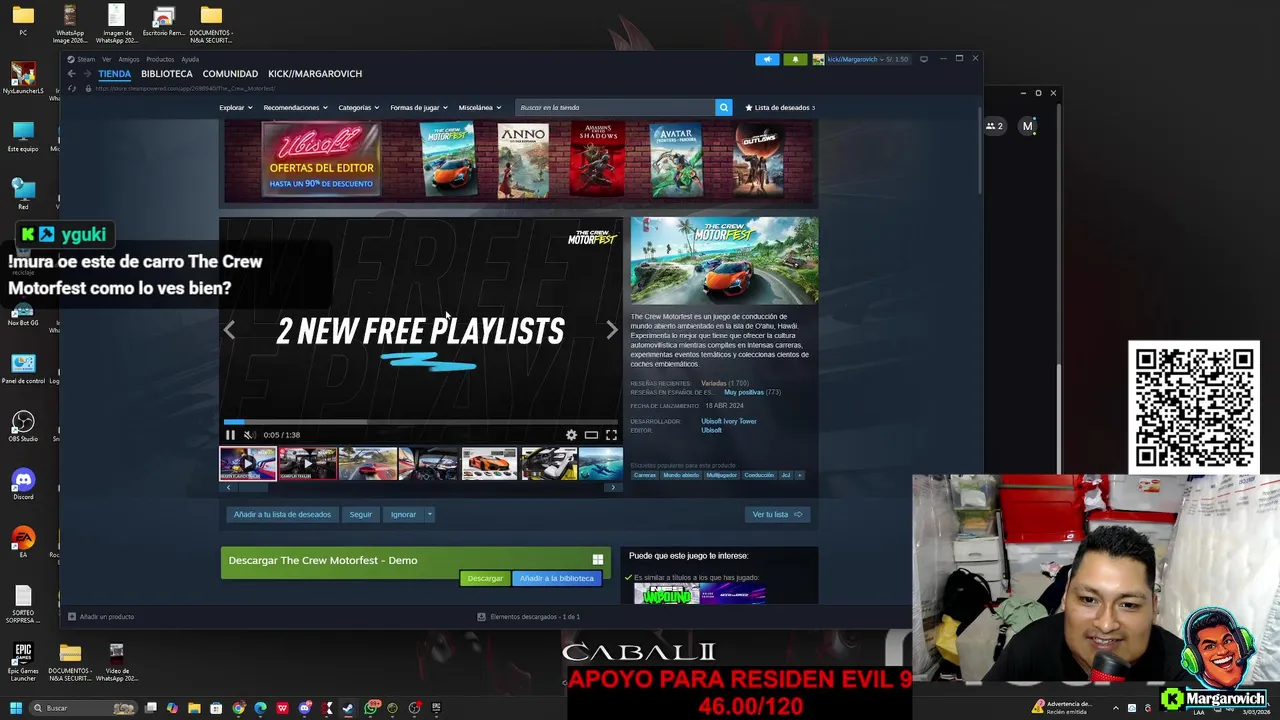Reload the Steam store page
Screen dimensions: 1280x720
[71, 88]
